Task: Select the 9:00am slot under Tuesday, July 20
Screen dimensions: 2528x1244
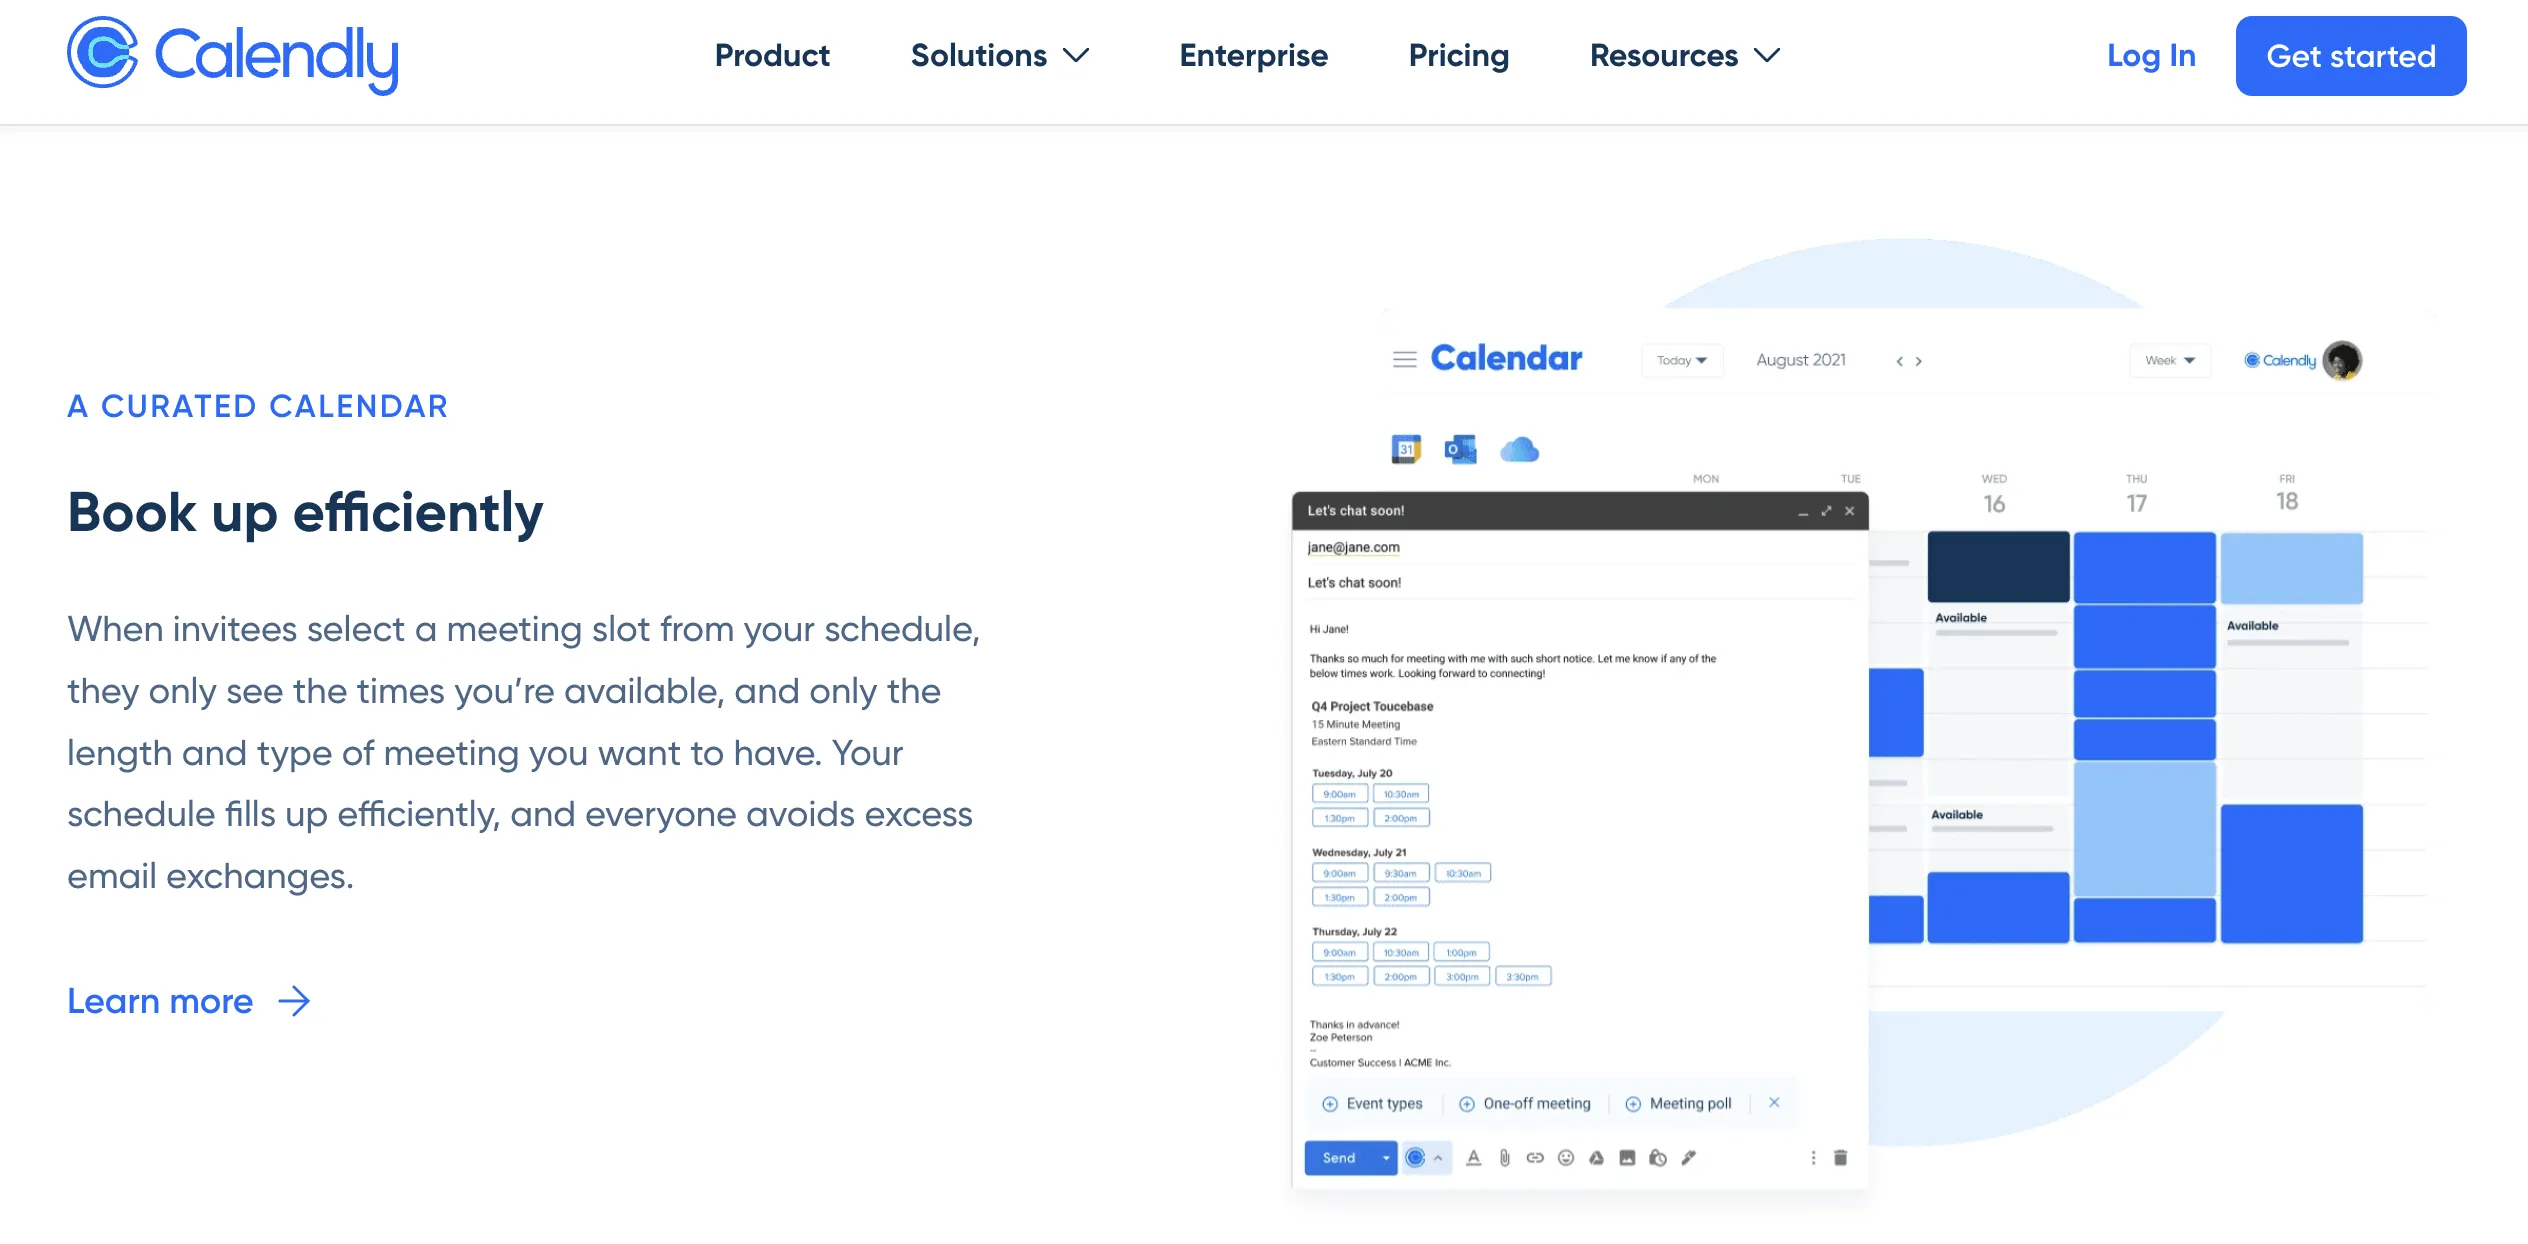Action: (1339, 794)
